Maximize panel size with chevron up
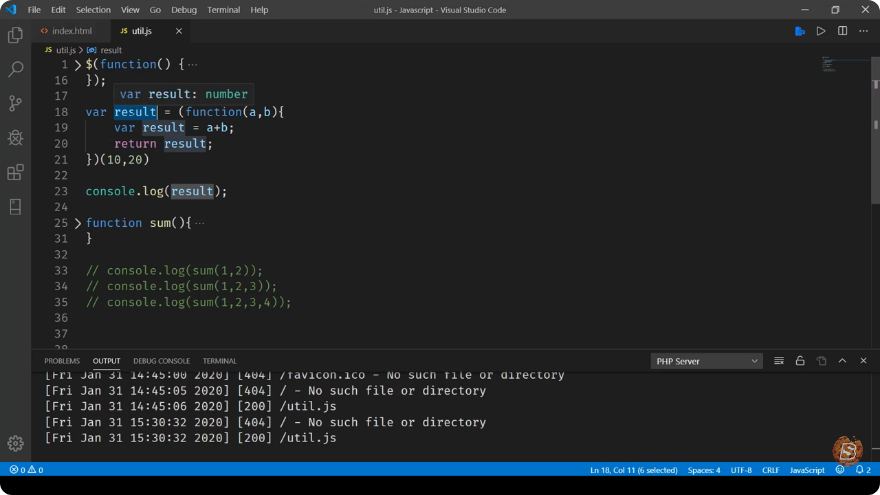Screen dimensions: 880x495 (842, 361)
